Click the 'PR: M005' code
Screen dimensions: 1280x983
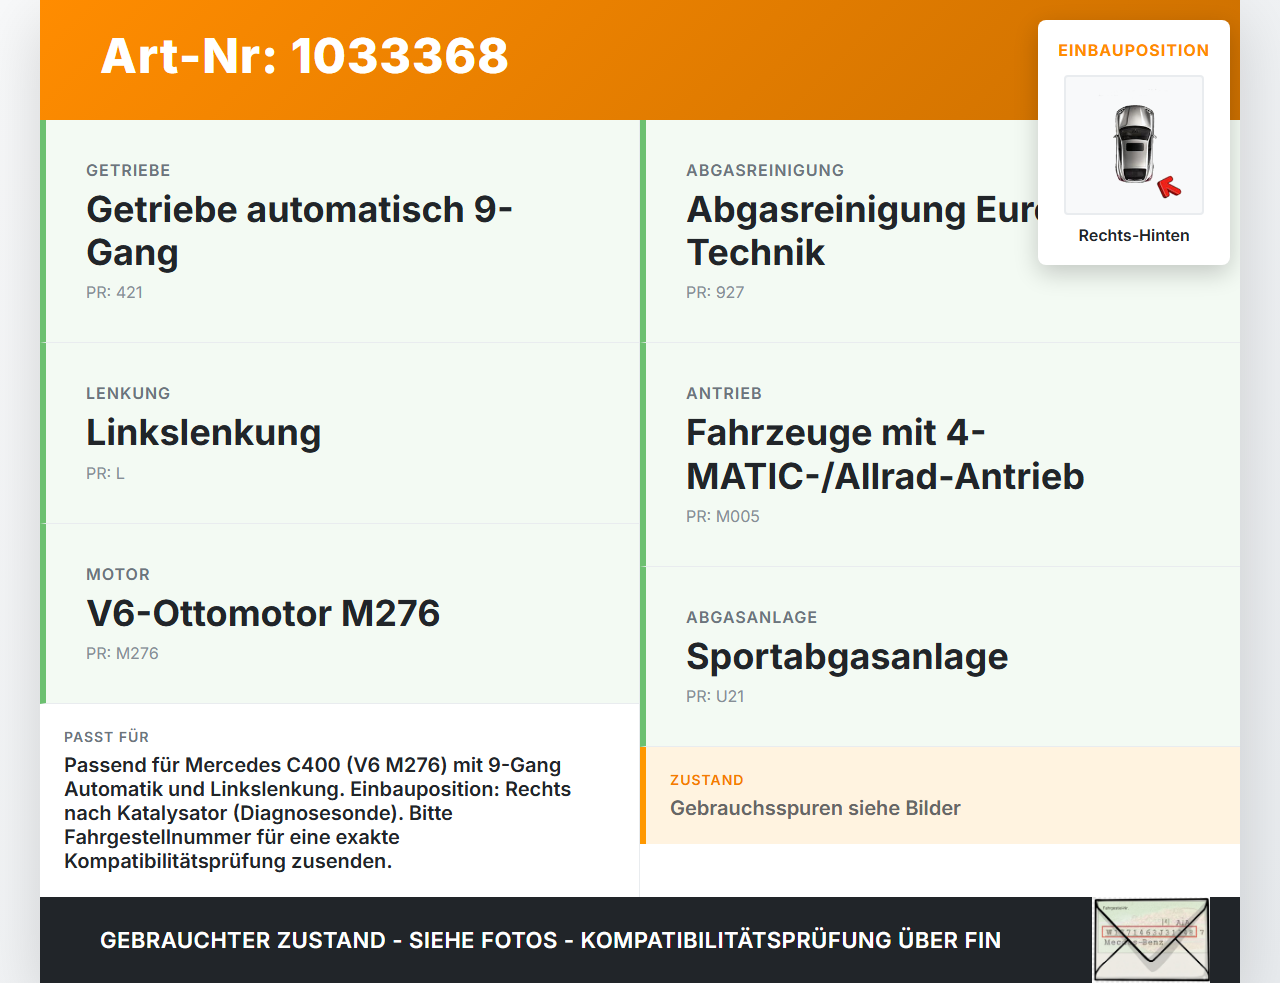[x=723, y=516]
